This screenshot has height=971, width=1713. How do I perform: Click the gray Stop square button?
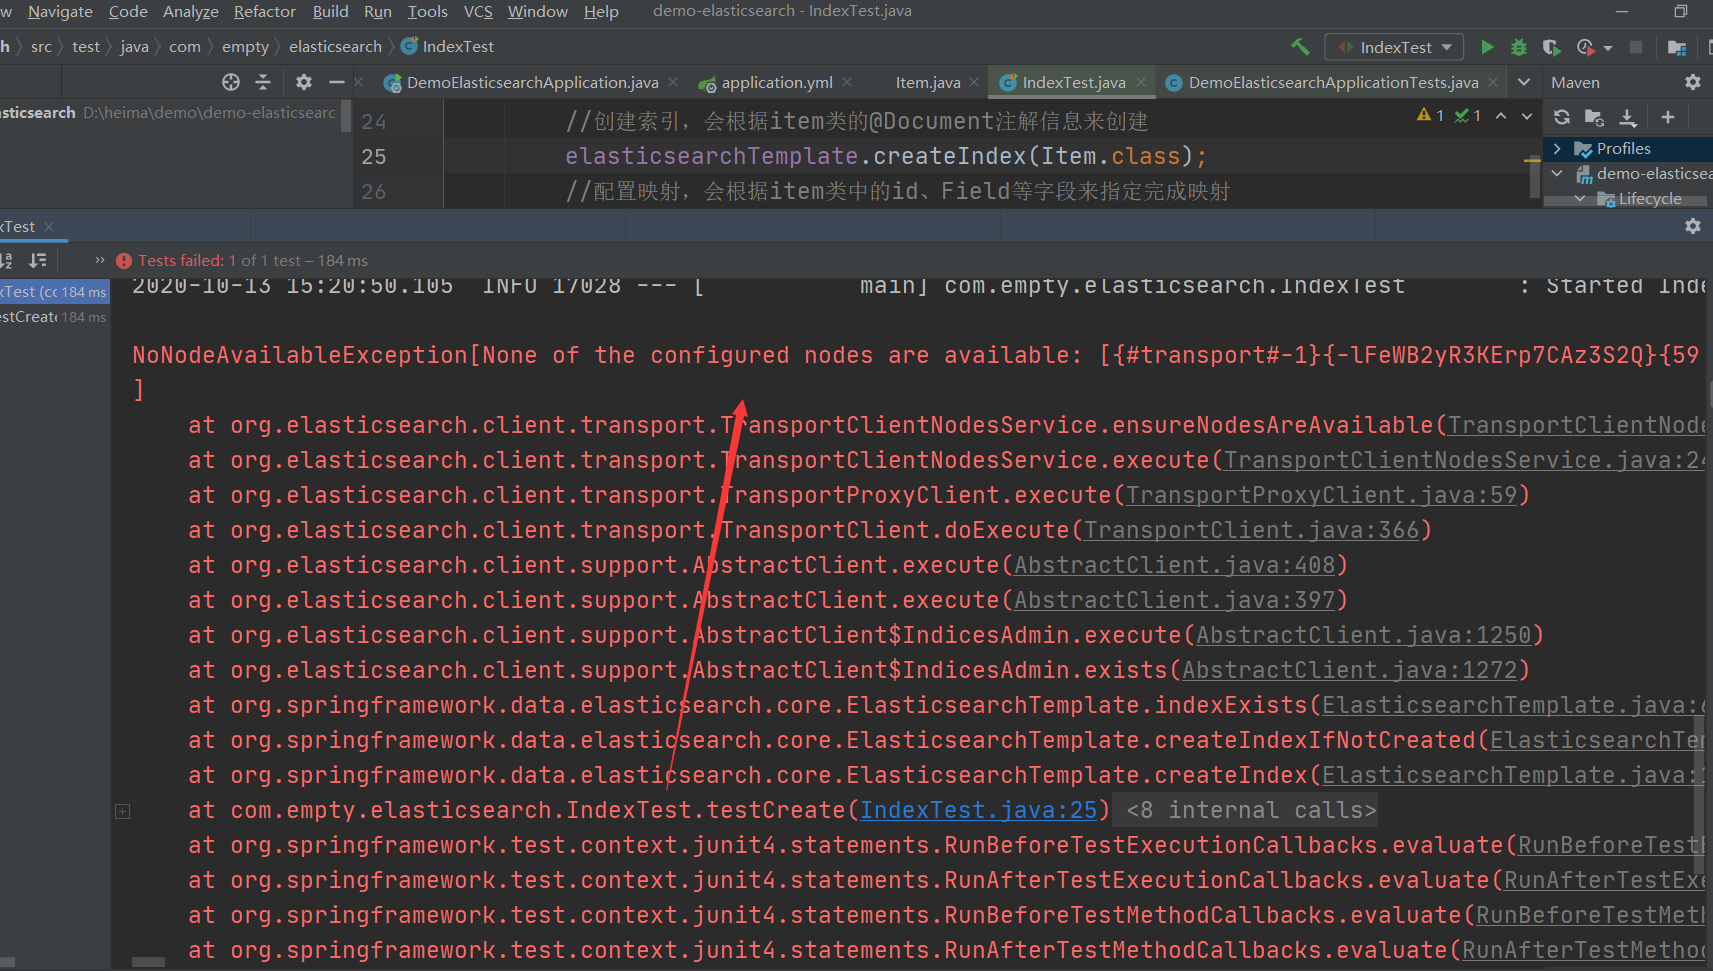(x=1636, y=47)
